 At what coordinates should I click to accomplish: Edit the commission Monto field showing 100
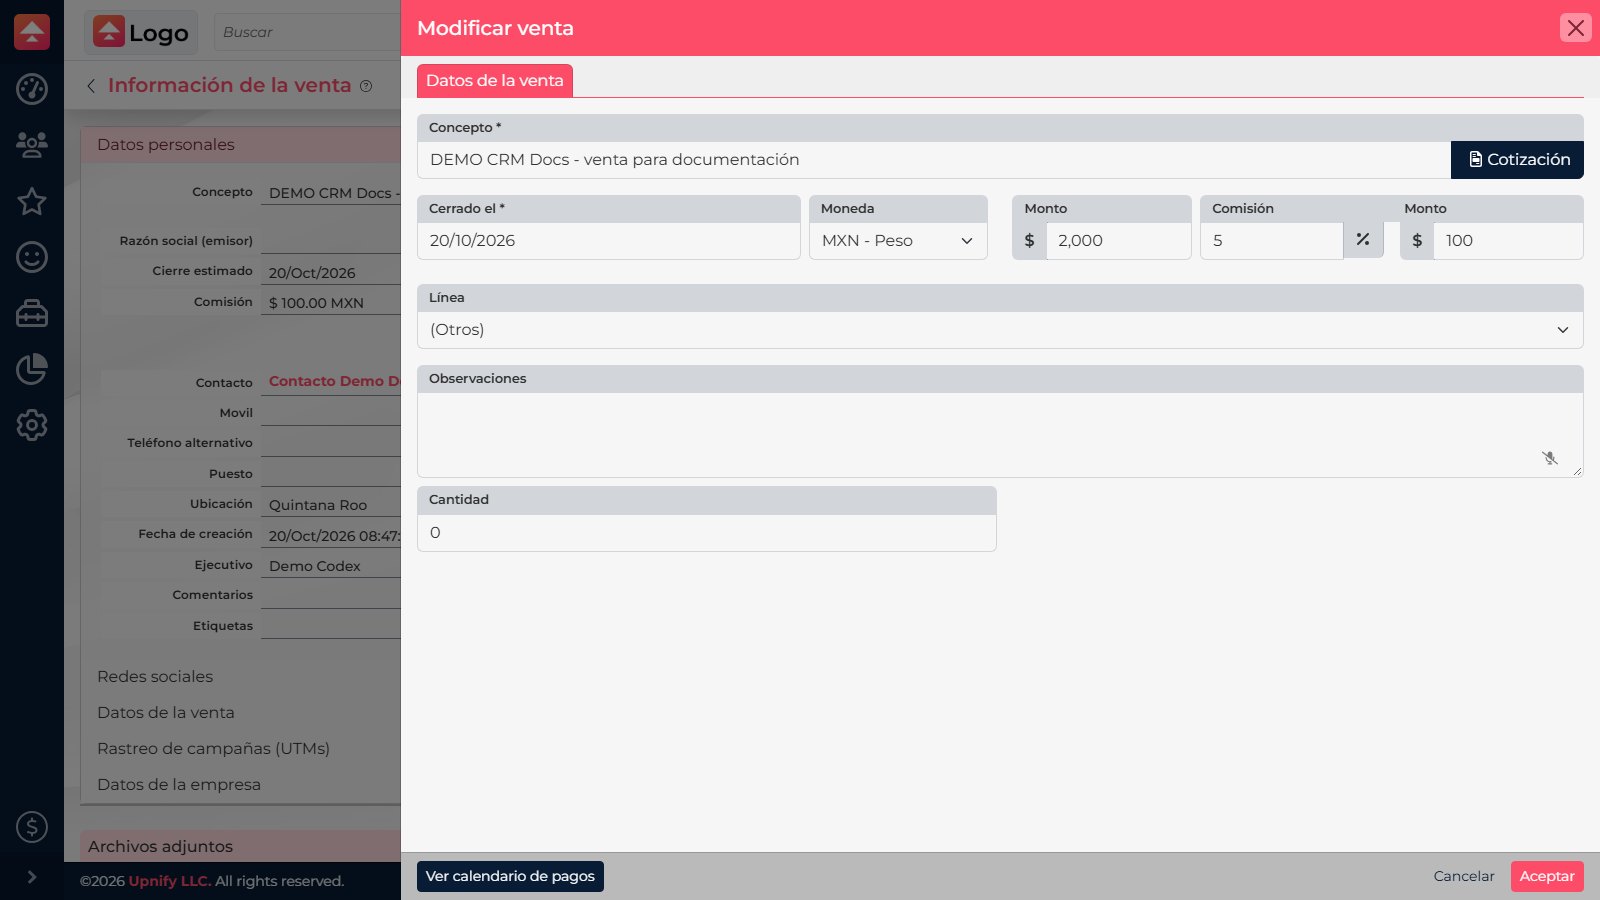pos(1508,241)
